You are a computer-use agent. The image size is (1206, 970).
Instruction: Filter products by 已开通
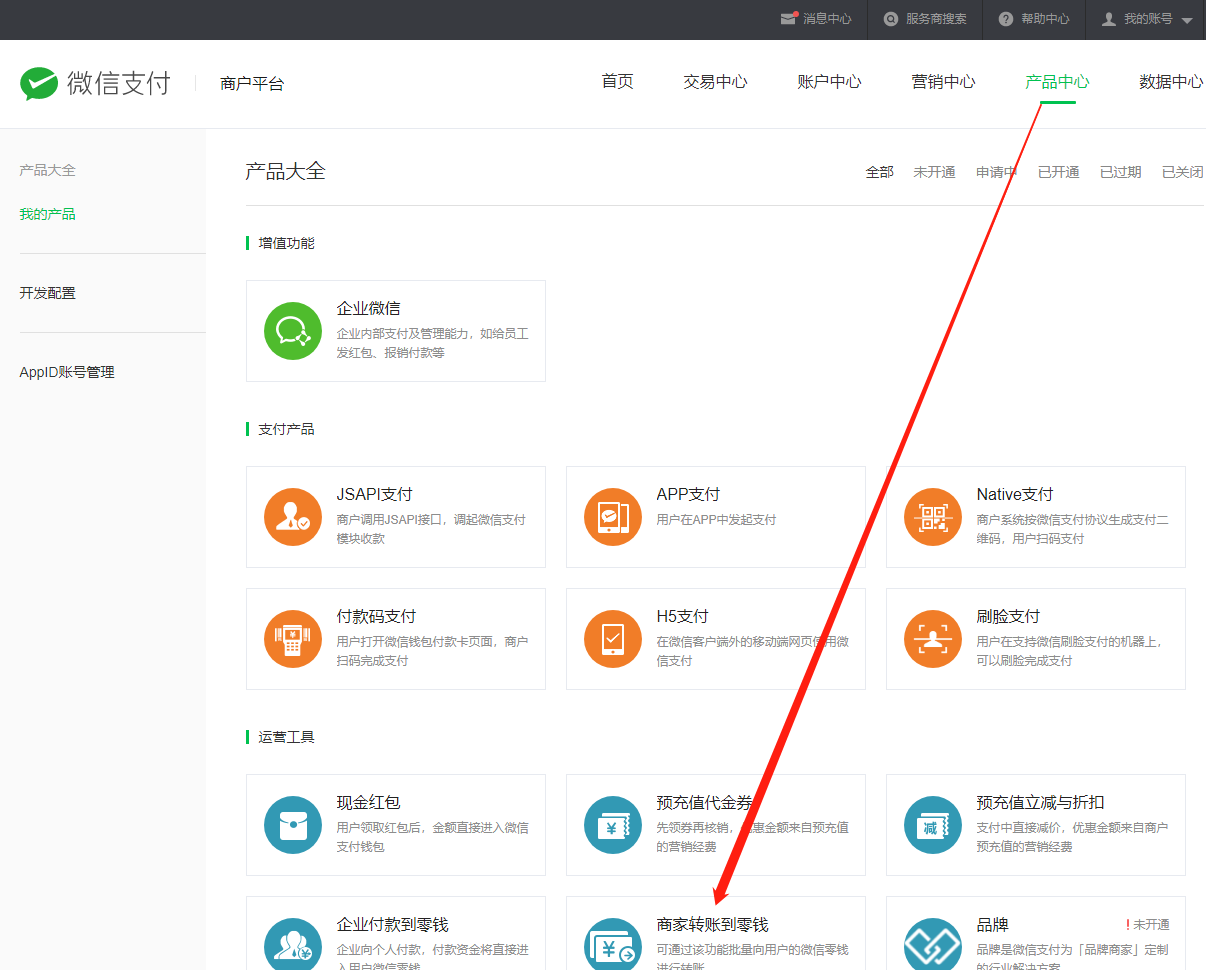click(x=1059, y=172)
